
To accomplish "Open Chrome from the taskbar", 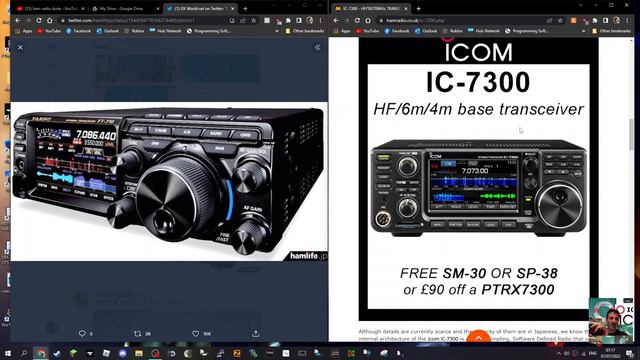I will (x=41, y=353).
